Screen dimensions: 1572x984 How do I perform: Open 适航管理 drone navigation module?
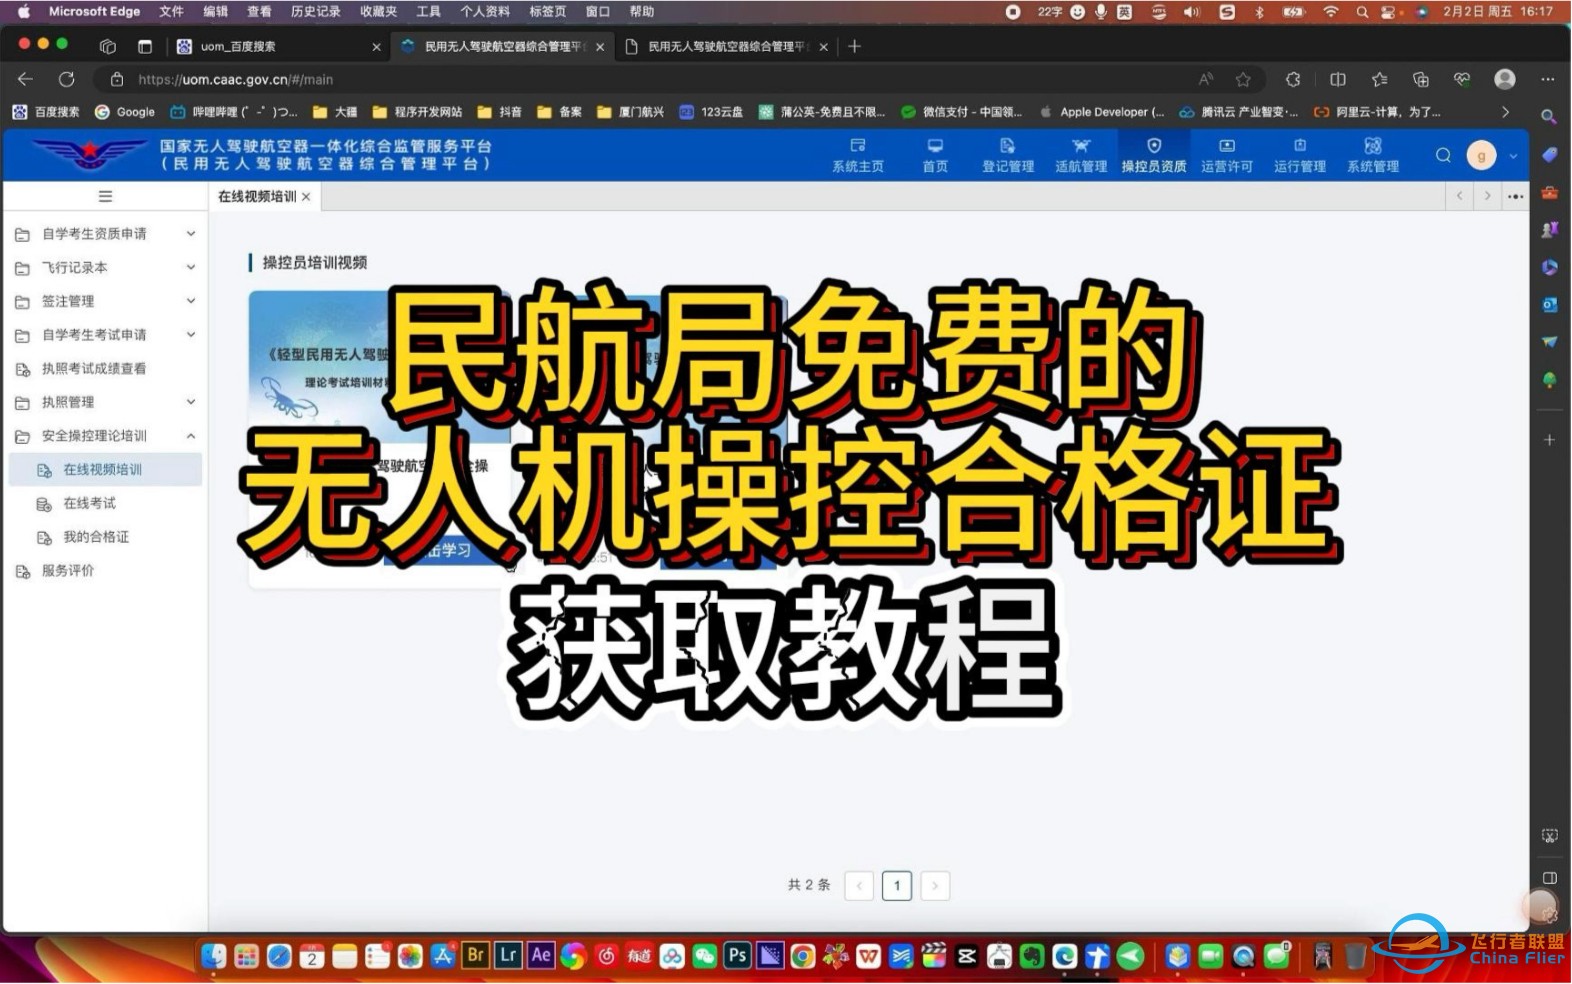click(x=1081, y=156)
